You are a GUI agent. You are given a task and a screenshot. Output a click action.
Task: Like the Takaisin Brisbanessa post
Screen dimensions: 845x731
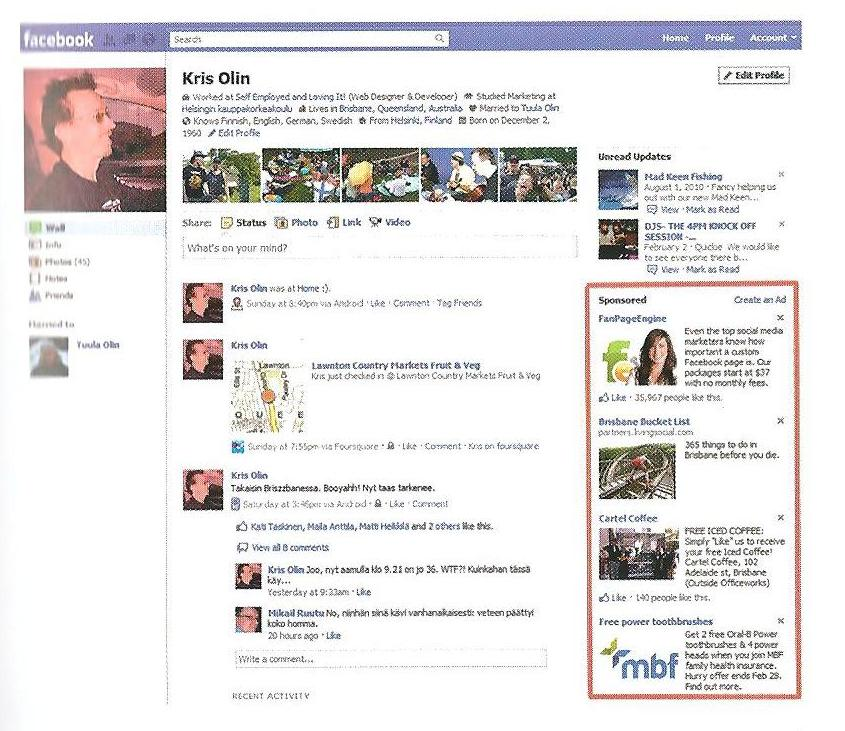(x=397, y=504)
